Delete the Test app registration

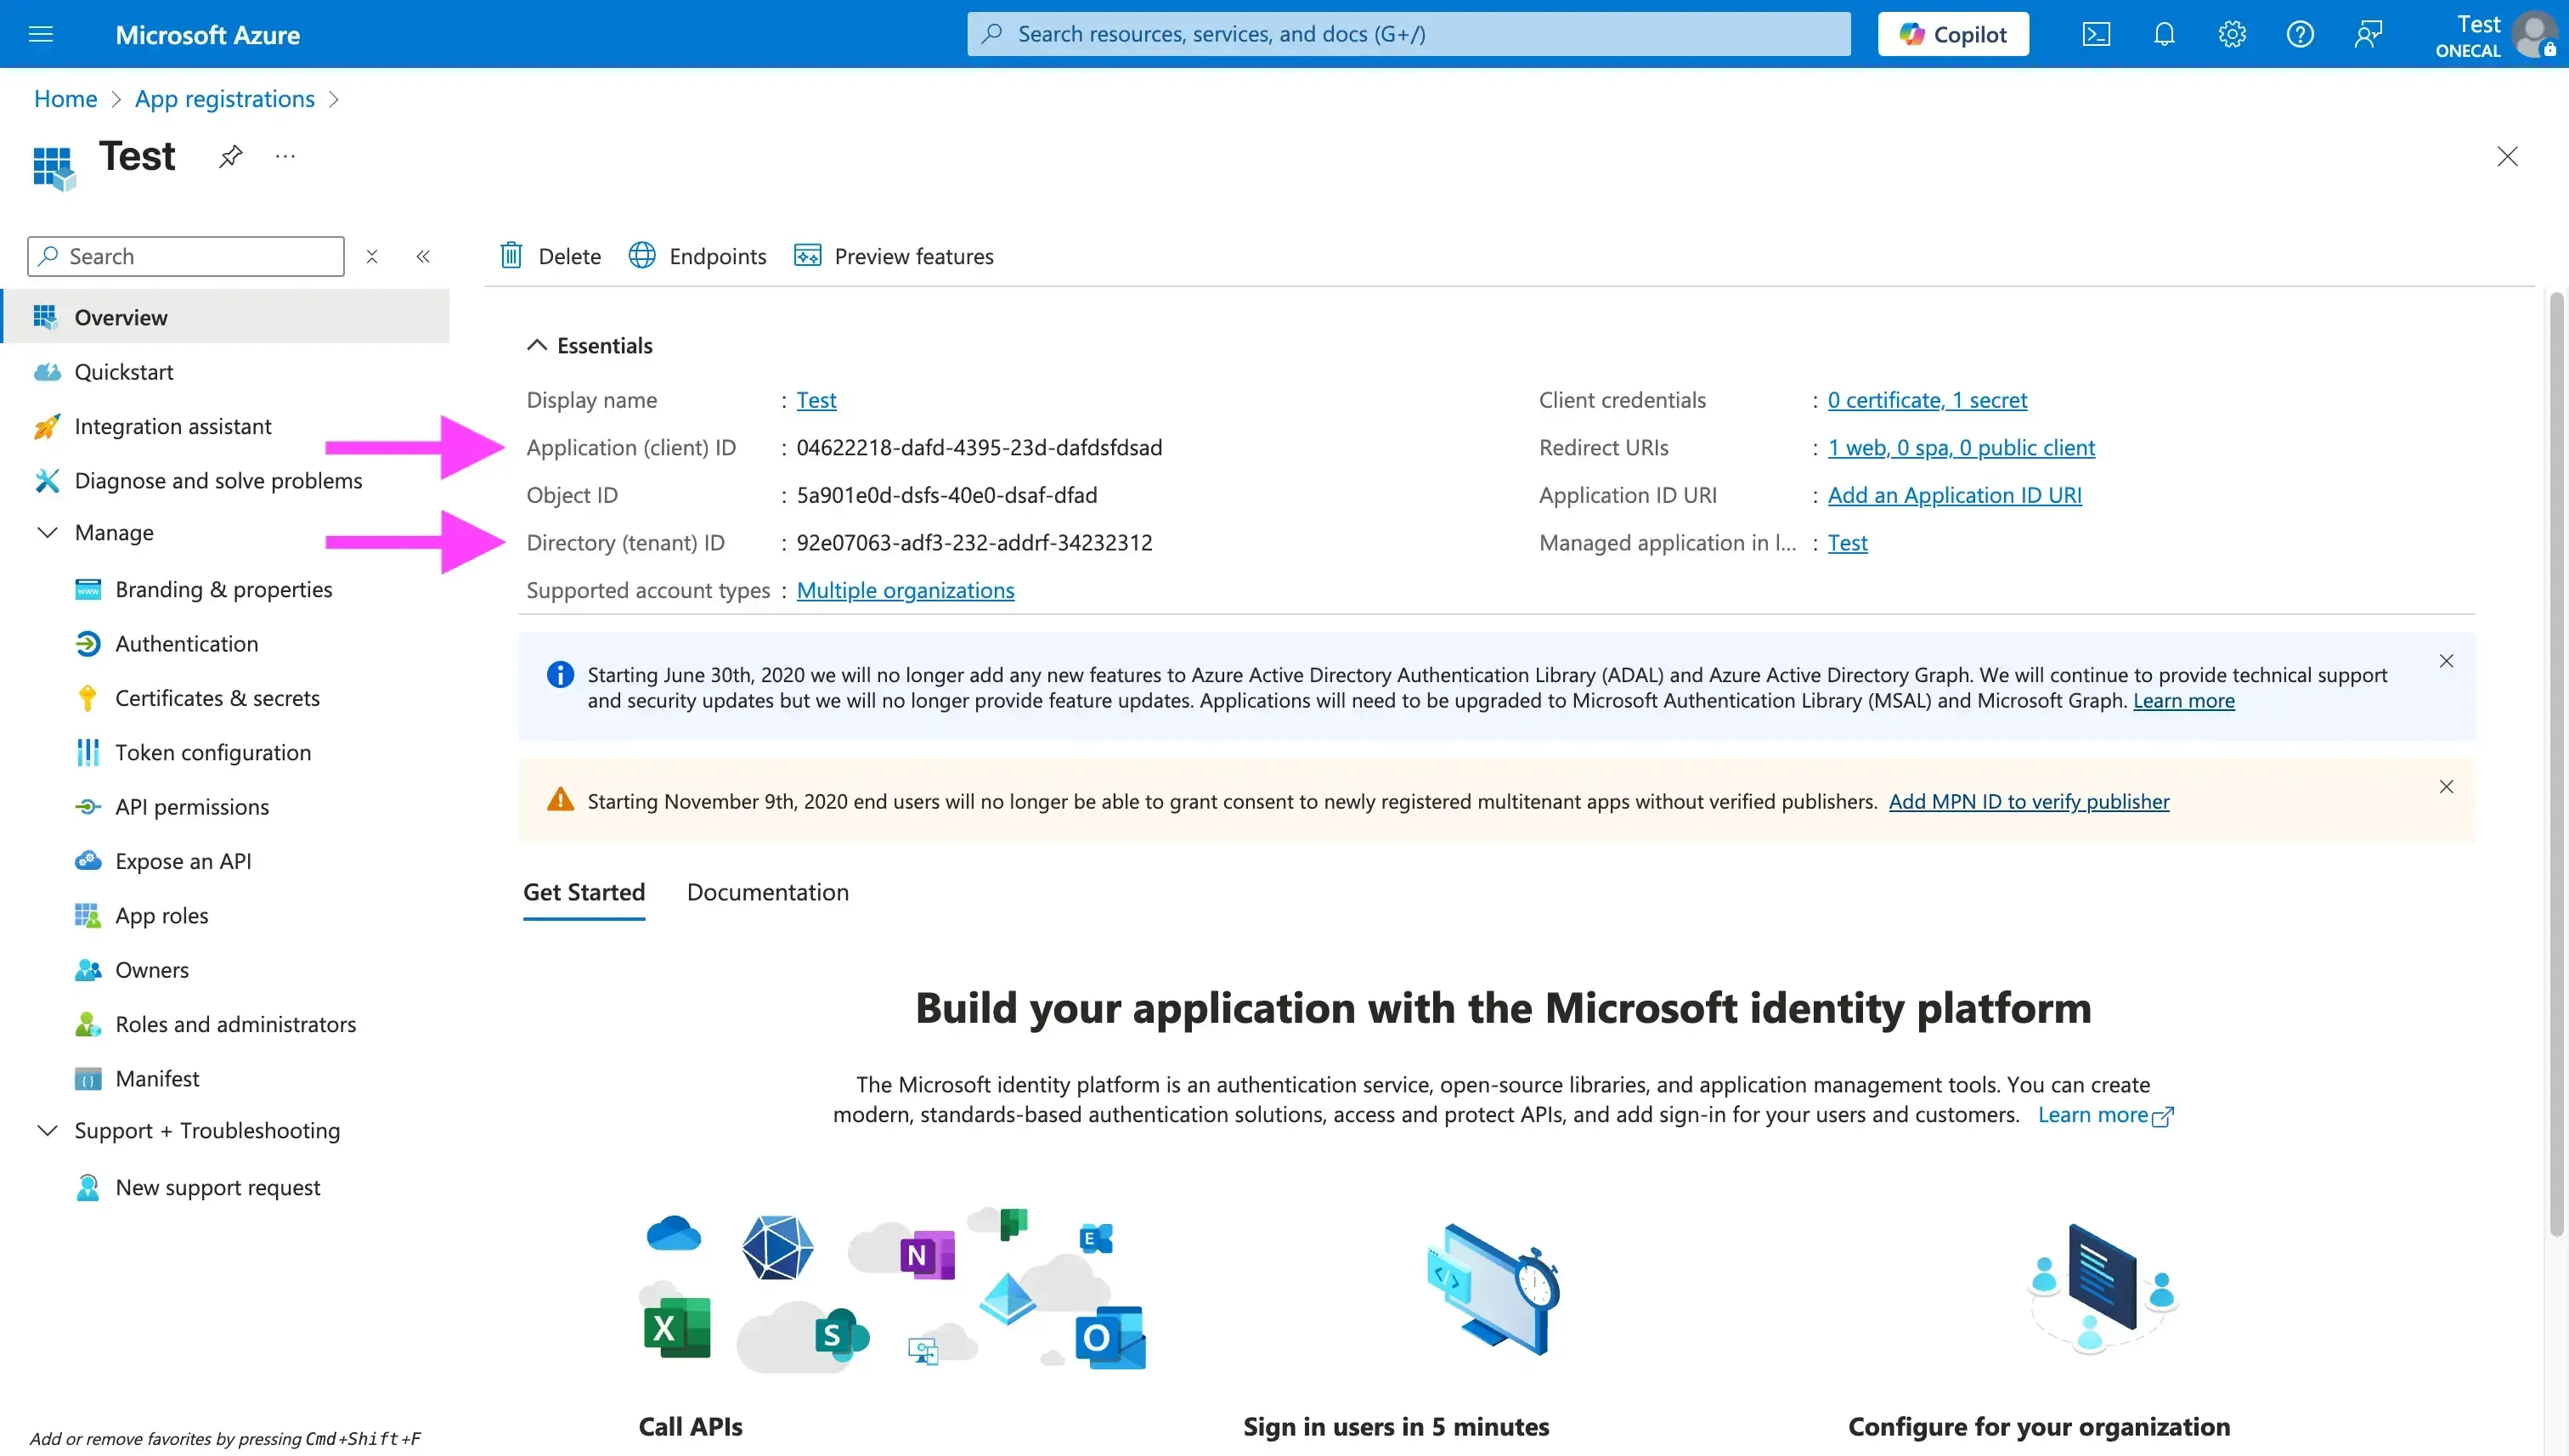click(548, 256)
